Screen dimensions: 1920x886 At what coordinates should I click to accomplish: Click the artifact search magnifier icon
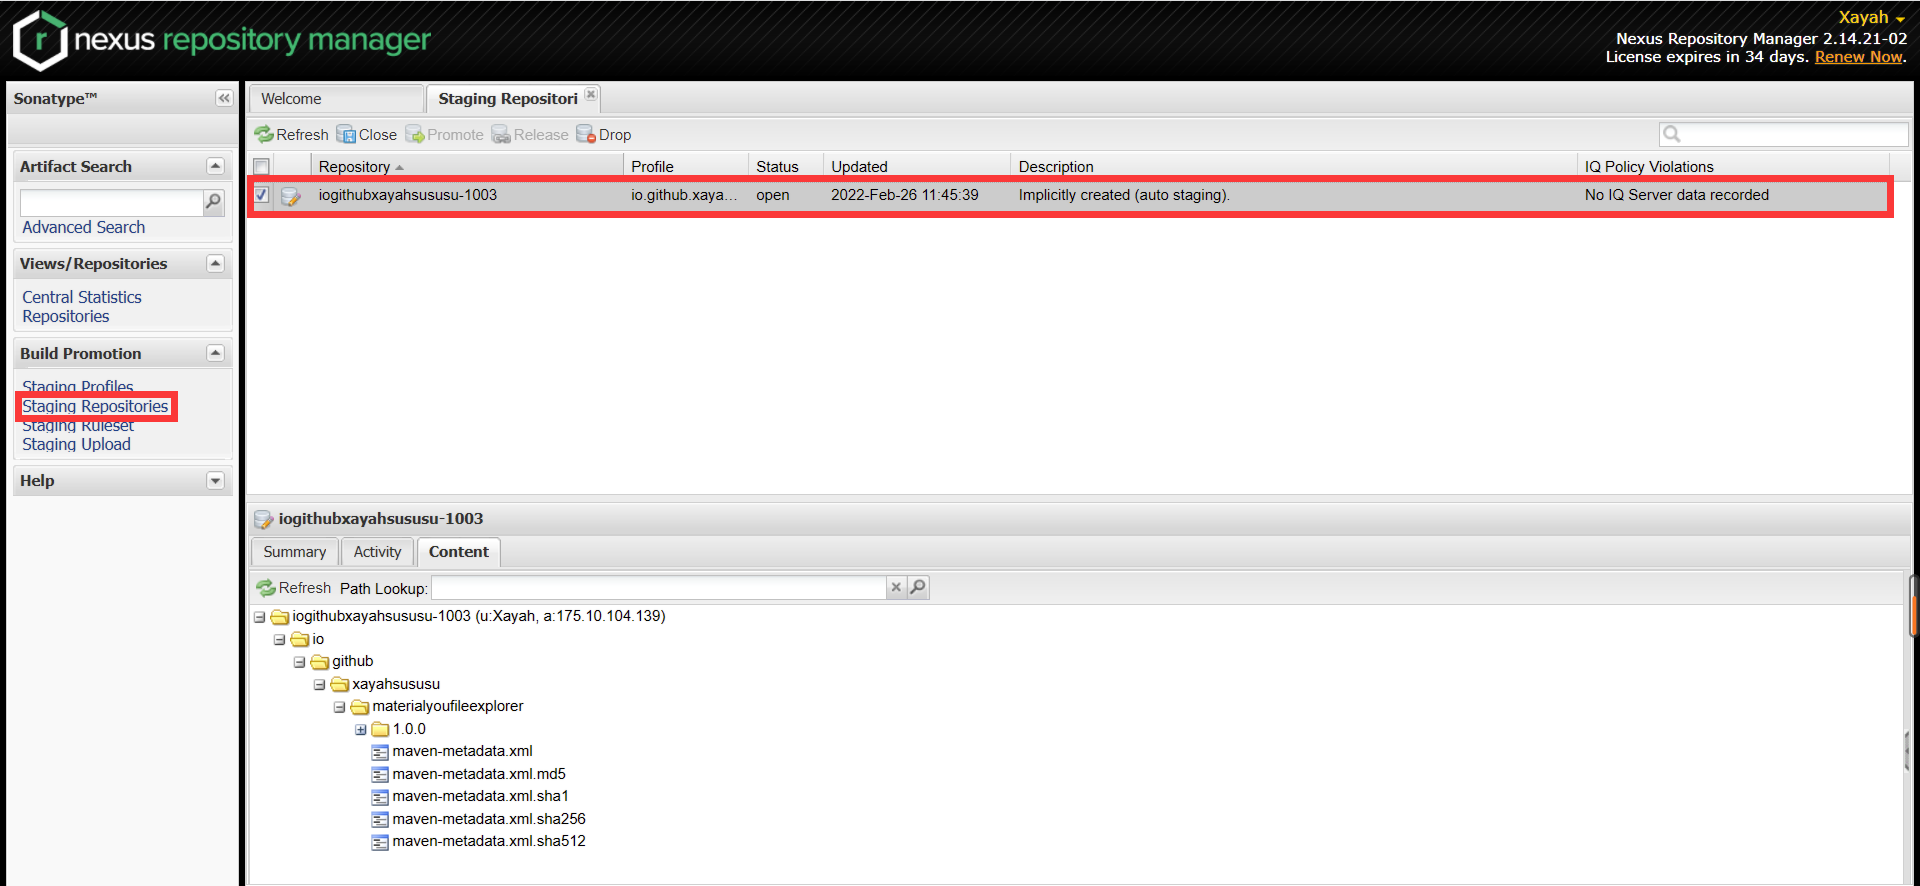pos(213,202)
